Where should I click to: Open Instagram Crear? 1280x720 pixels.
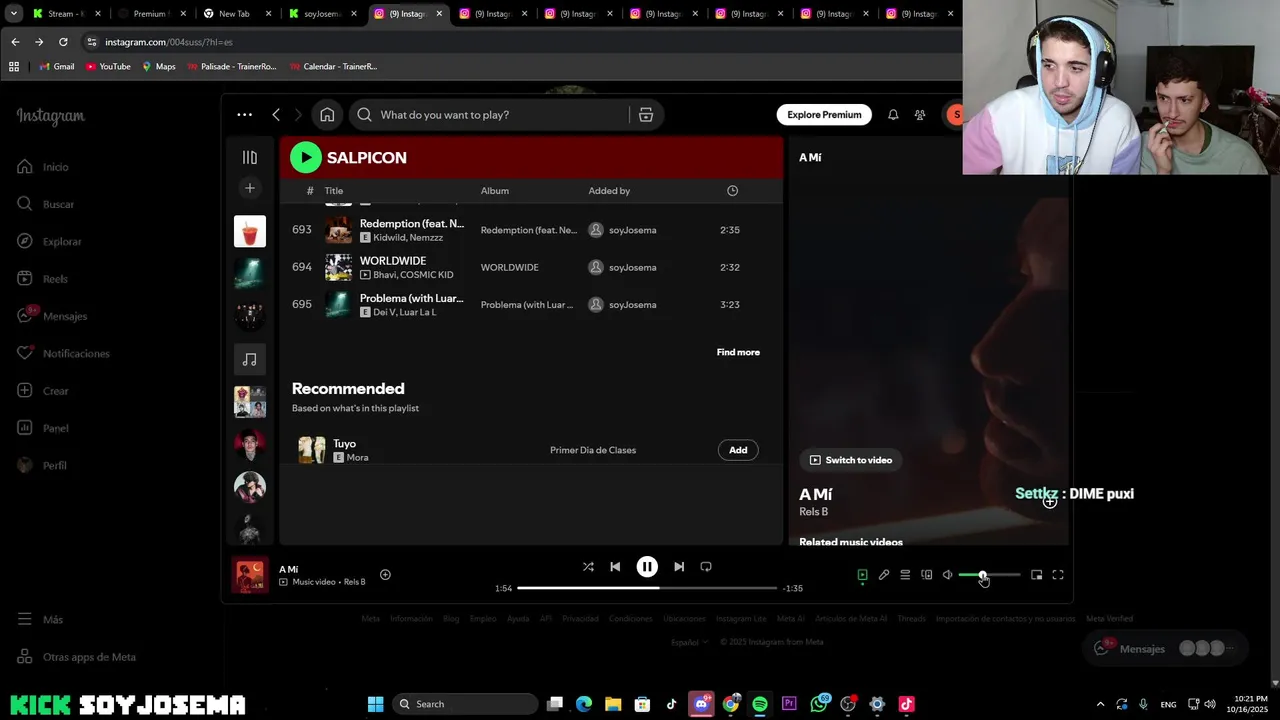click(43, 391)
